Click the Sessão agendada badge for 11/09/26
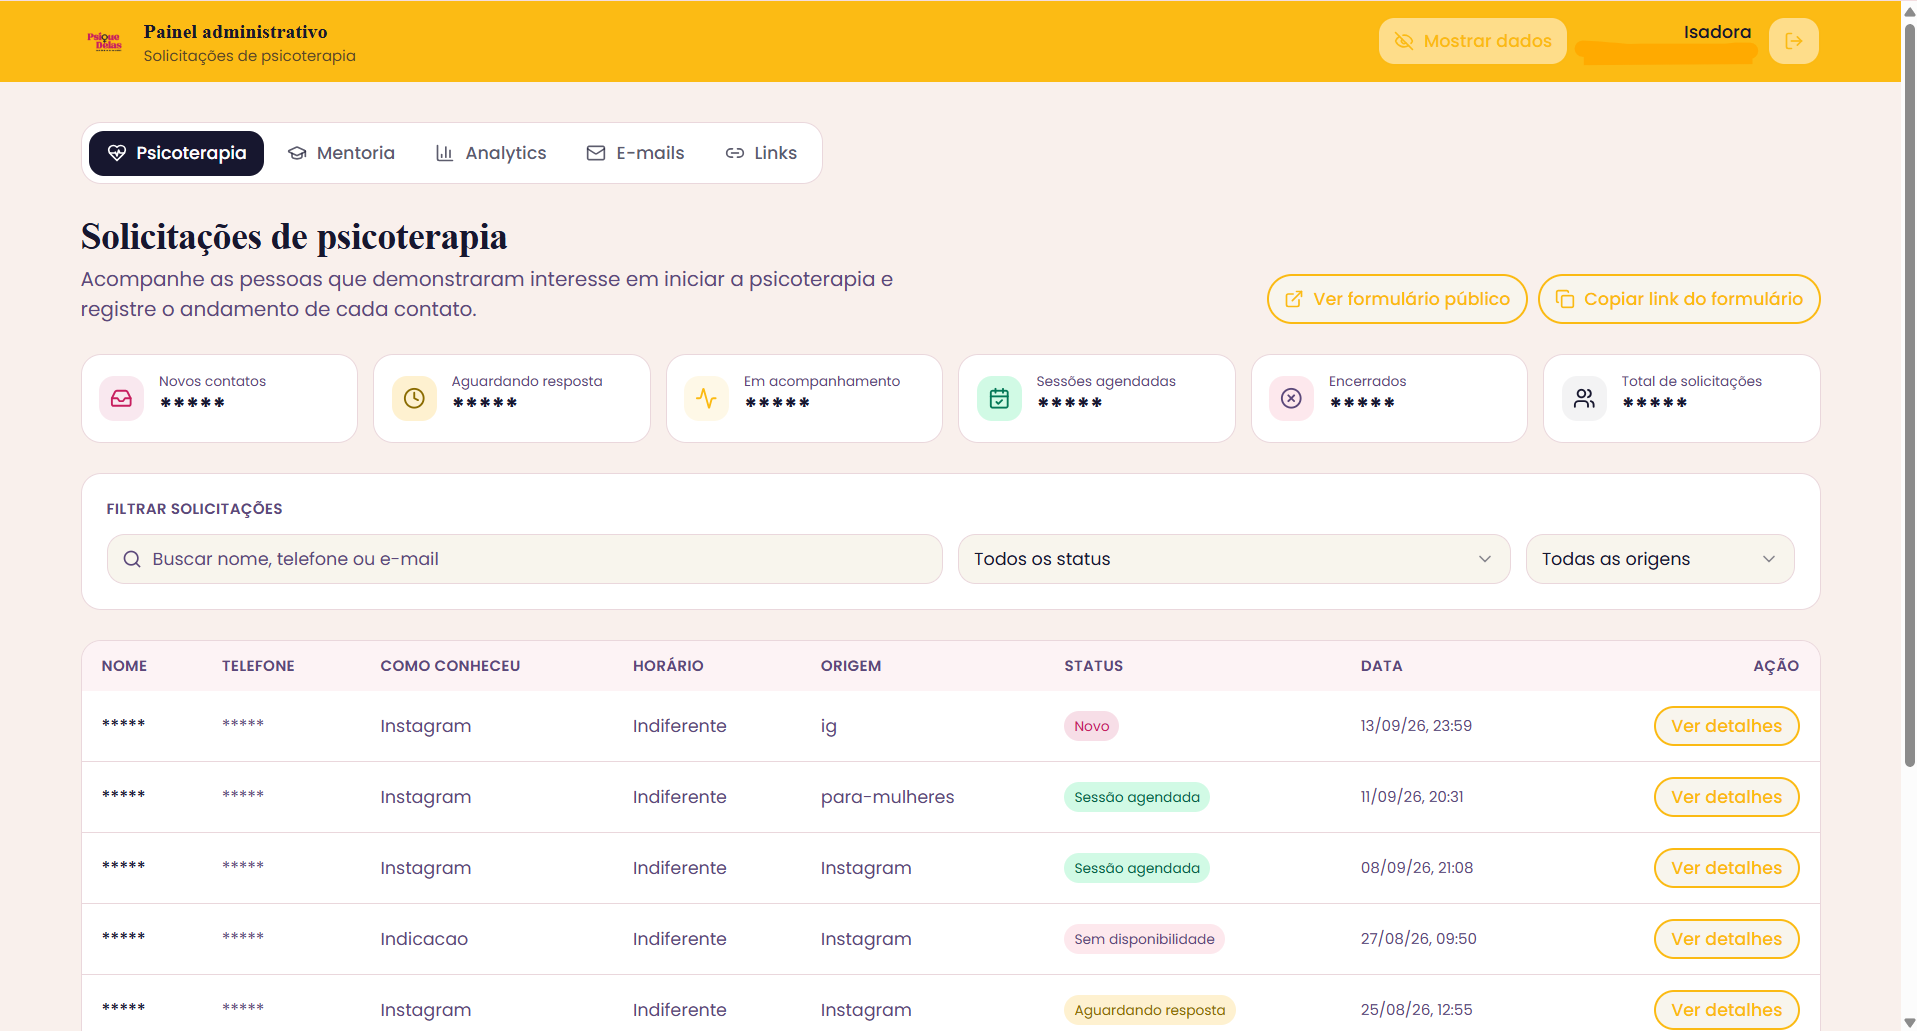 (x=1136, y=797)
